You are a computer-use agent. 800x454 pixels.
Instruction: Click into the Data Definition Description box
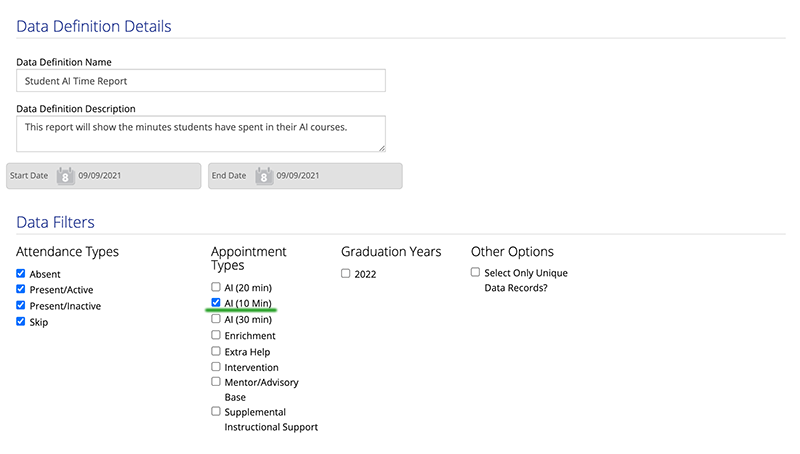(201, 134)
